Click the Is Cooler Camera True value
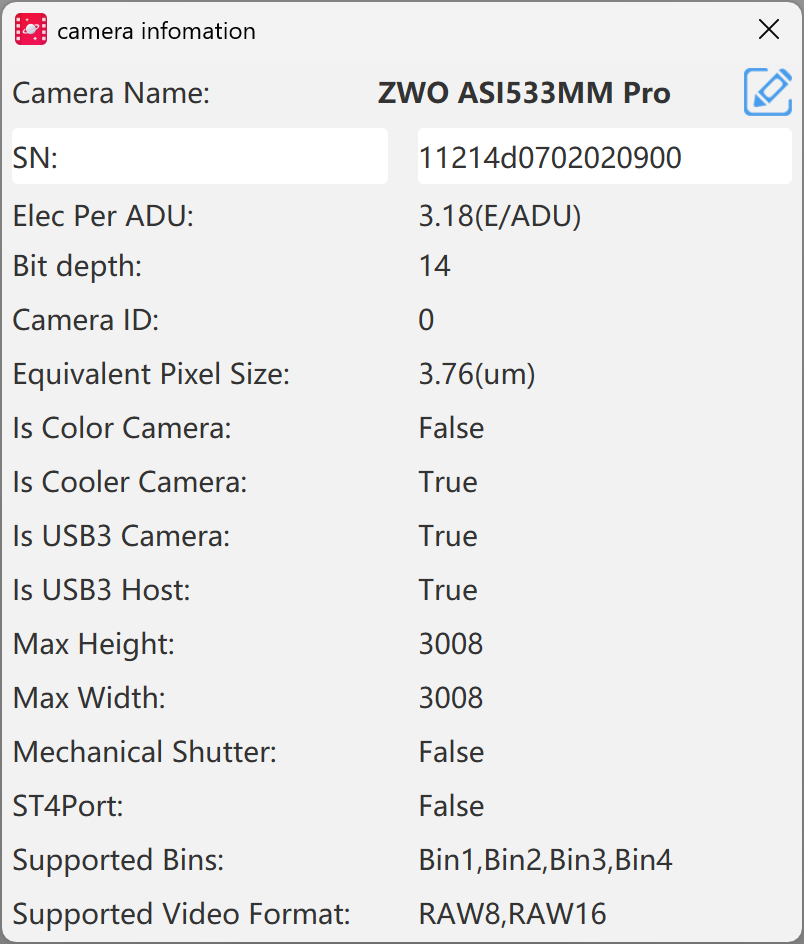804x944 pixels. click(x=448, y=482)
